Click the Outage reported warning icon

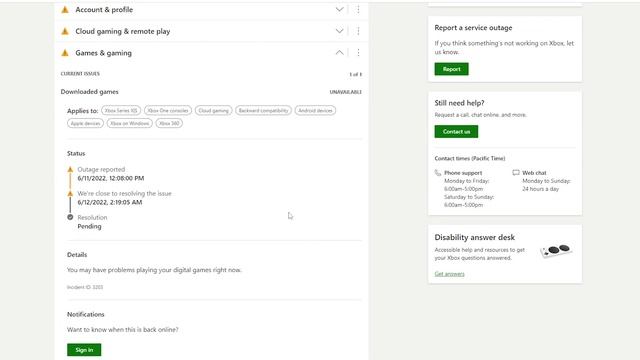(x=70, y=169)
